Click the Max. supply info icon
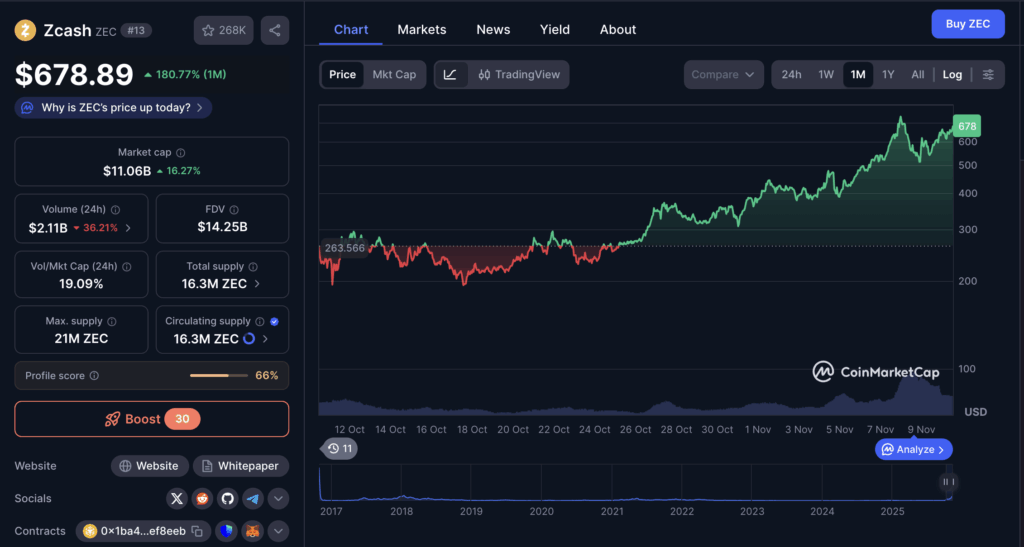 112,321
